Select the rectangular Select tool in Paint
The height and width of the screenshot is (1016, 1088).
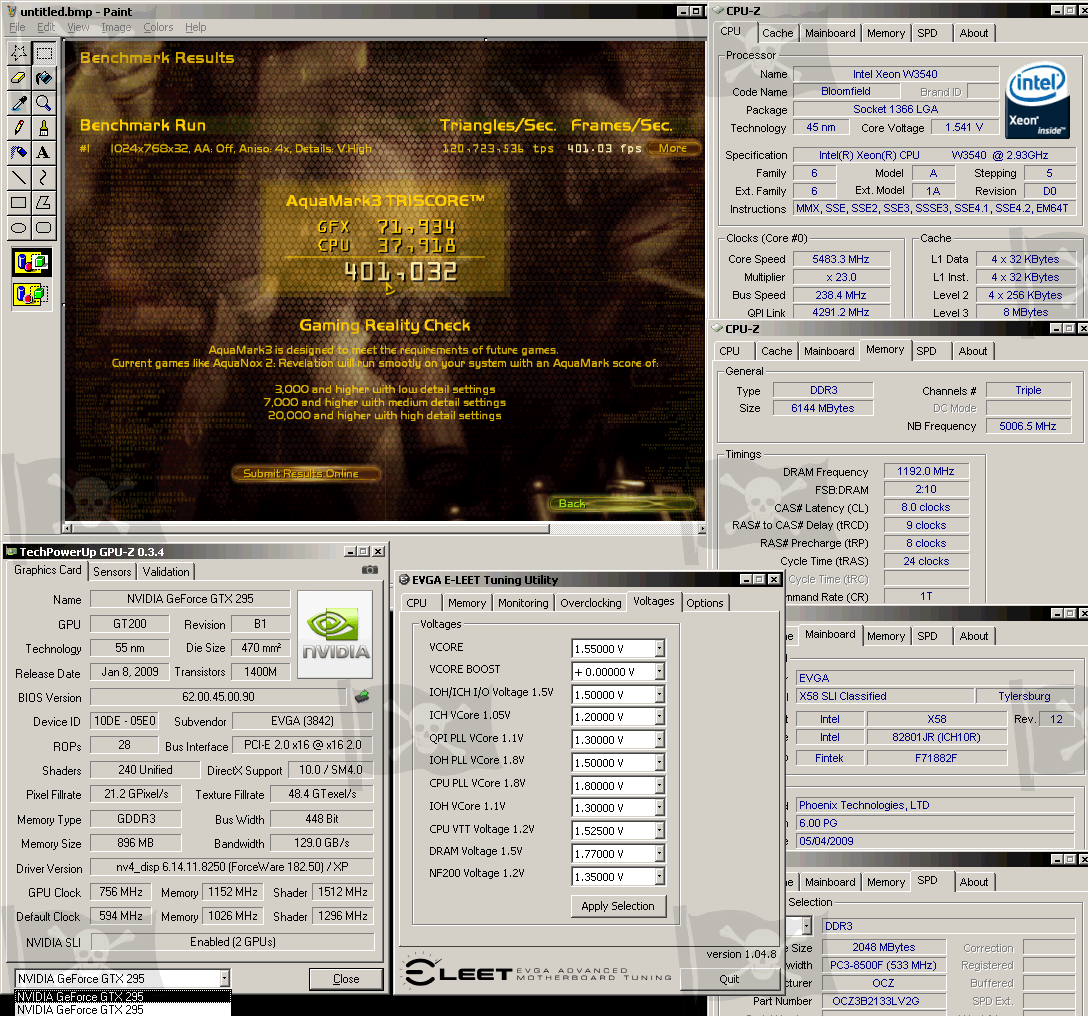click(x=44, y=53)
